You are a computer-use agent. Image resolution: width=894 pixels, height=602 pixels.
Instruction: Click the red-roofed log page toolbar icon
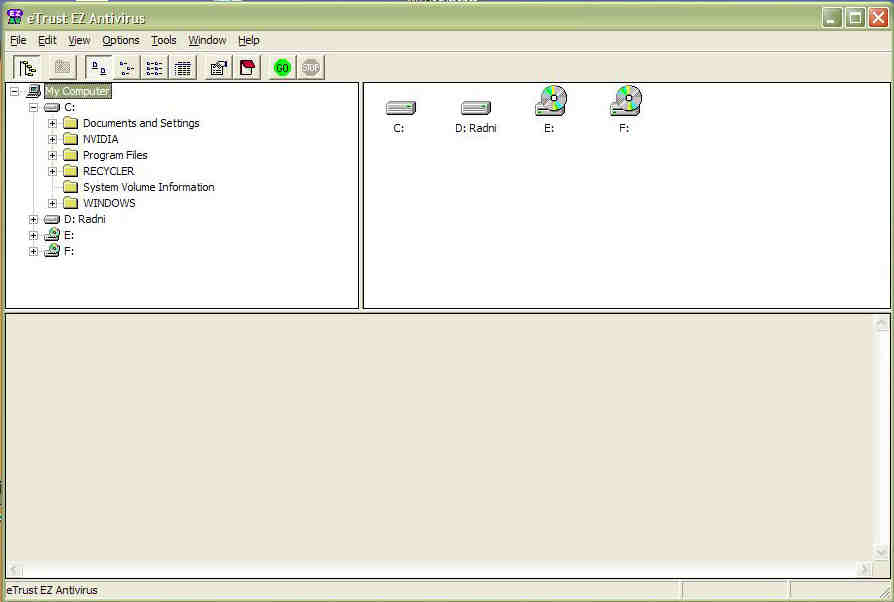click(x=247, y=68)
